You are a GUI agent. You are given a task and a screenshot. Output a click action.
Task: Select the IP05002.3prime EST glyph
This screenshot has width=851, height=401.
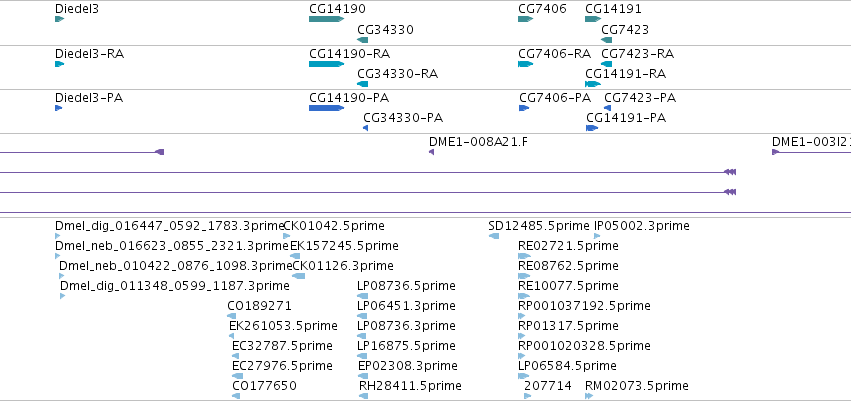tap(597, 236)
